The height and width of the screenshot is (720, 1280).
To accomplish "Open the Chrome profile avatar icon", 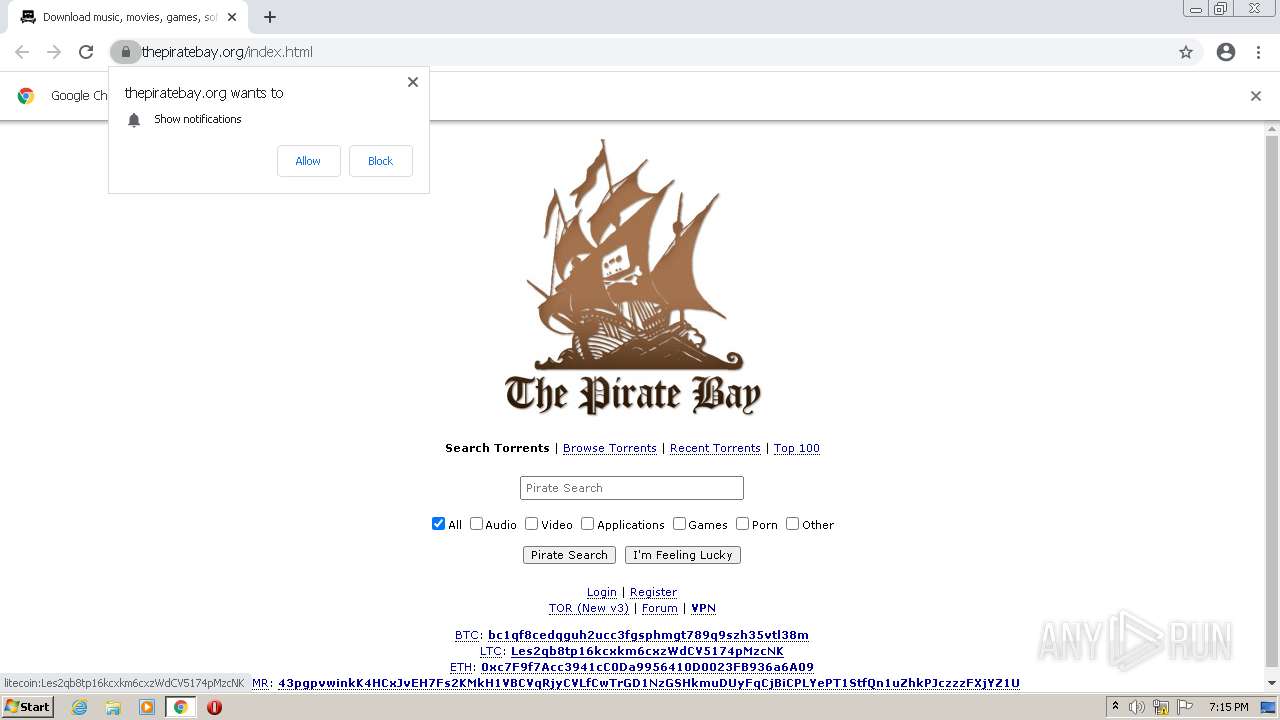I will point(1226,52).
